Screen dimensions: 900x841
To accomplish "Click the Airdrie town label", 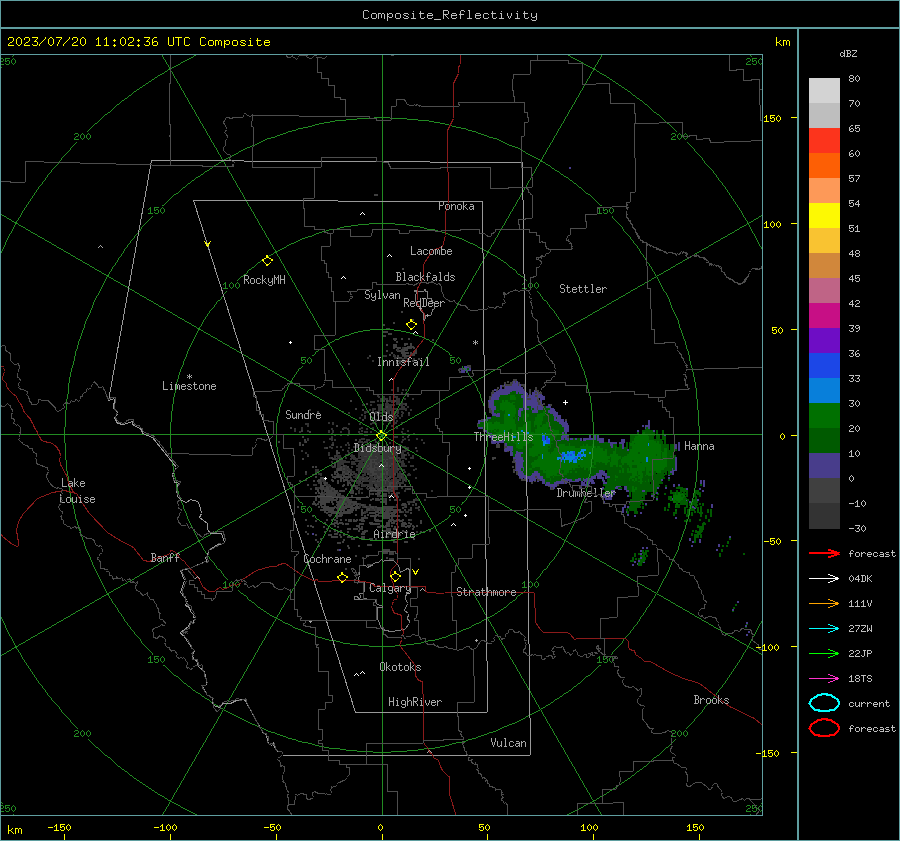I will (394, 534).
